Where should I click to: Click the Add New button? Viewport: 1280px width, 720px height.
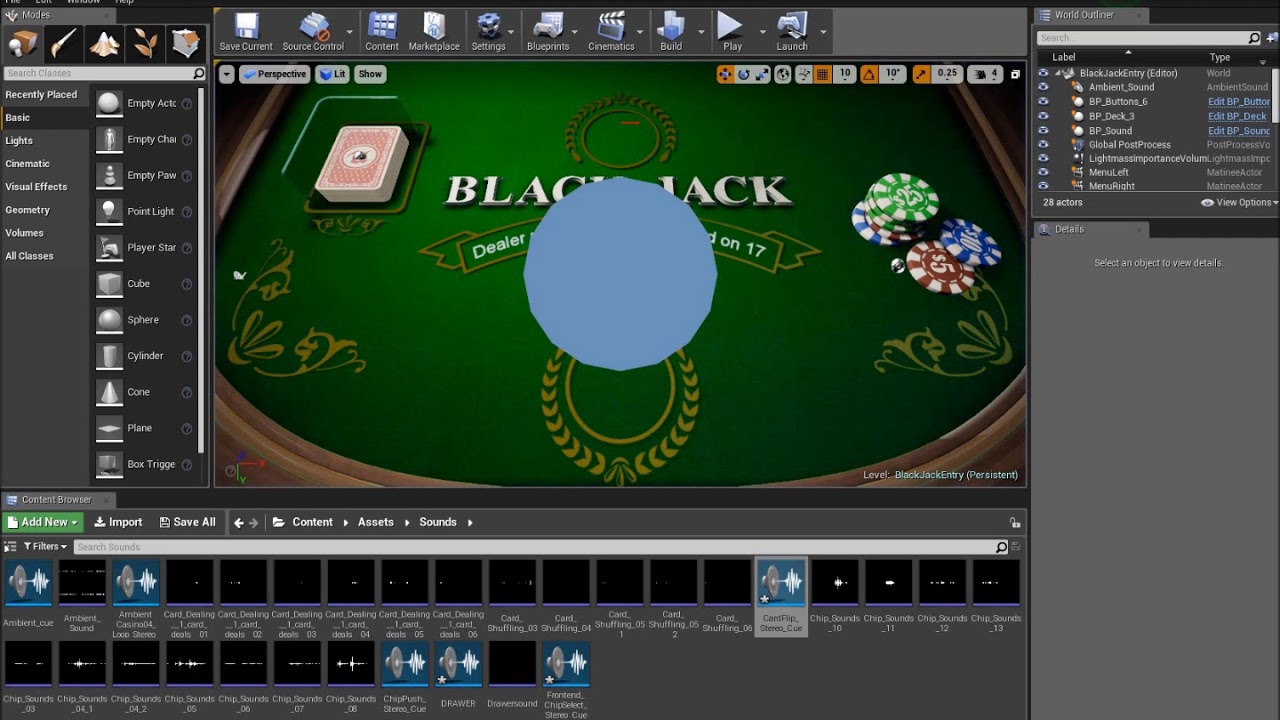coord(43,522)
